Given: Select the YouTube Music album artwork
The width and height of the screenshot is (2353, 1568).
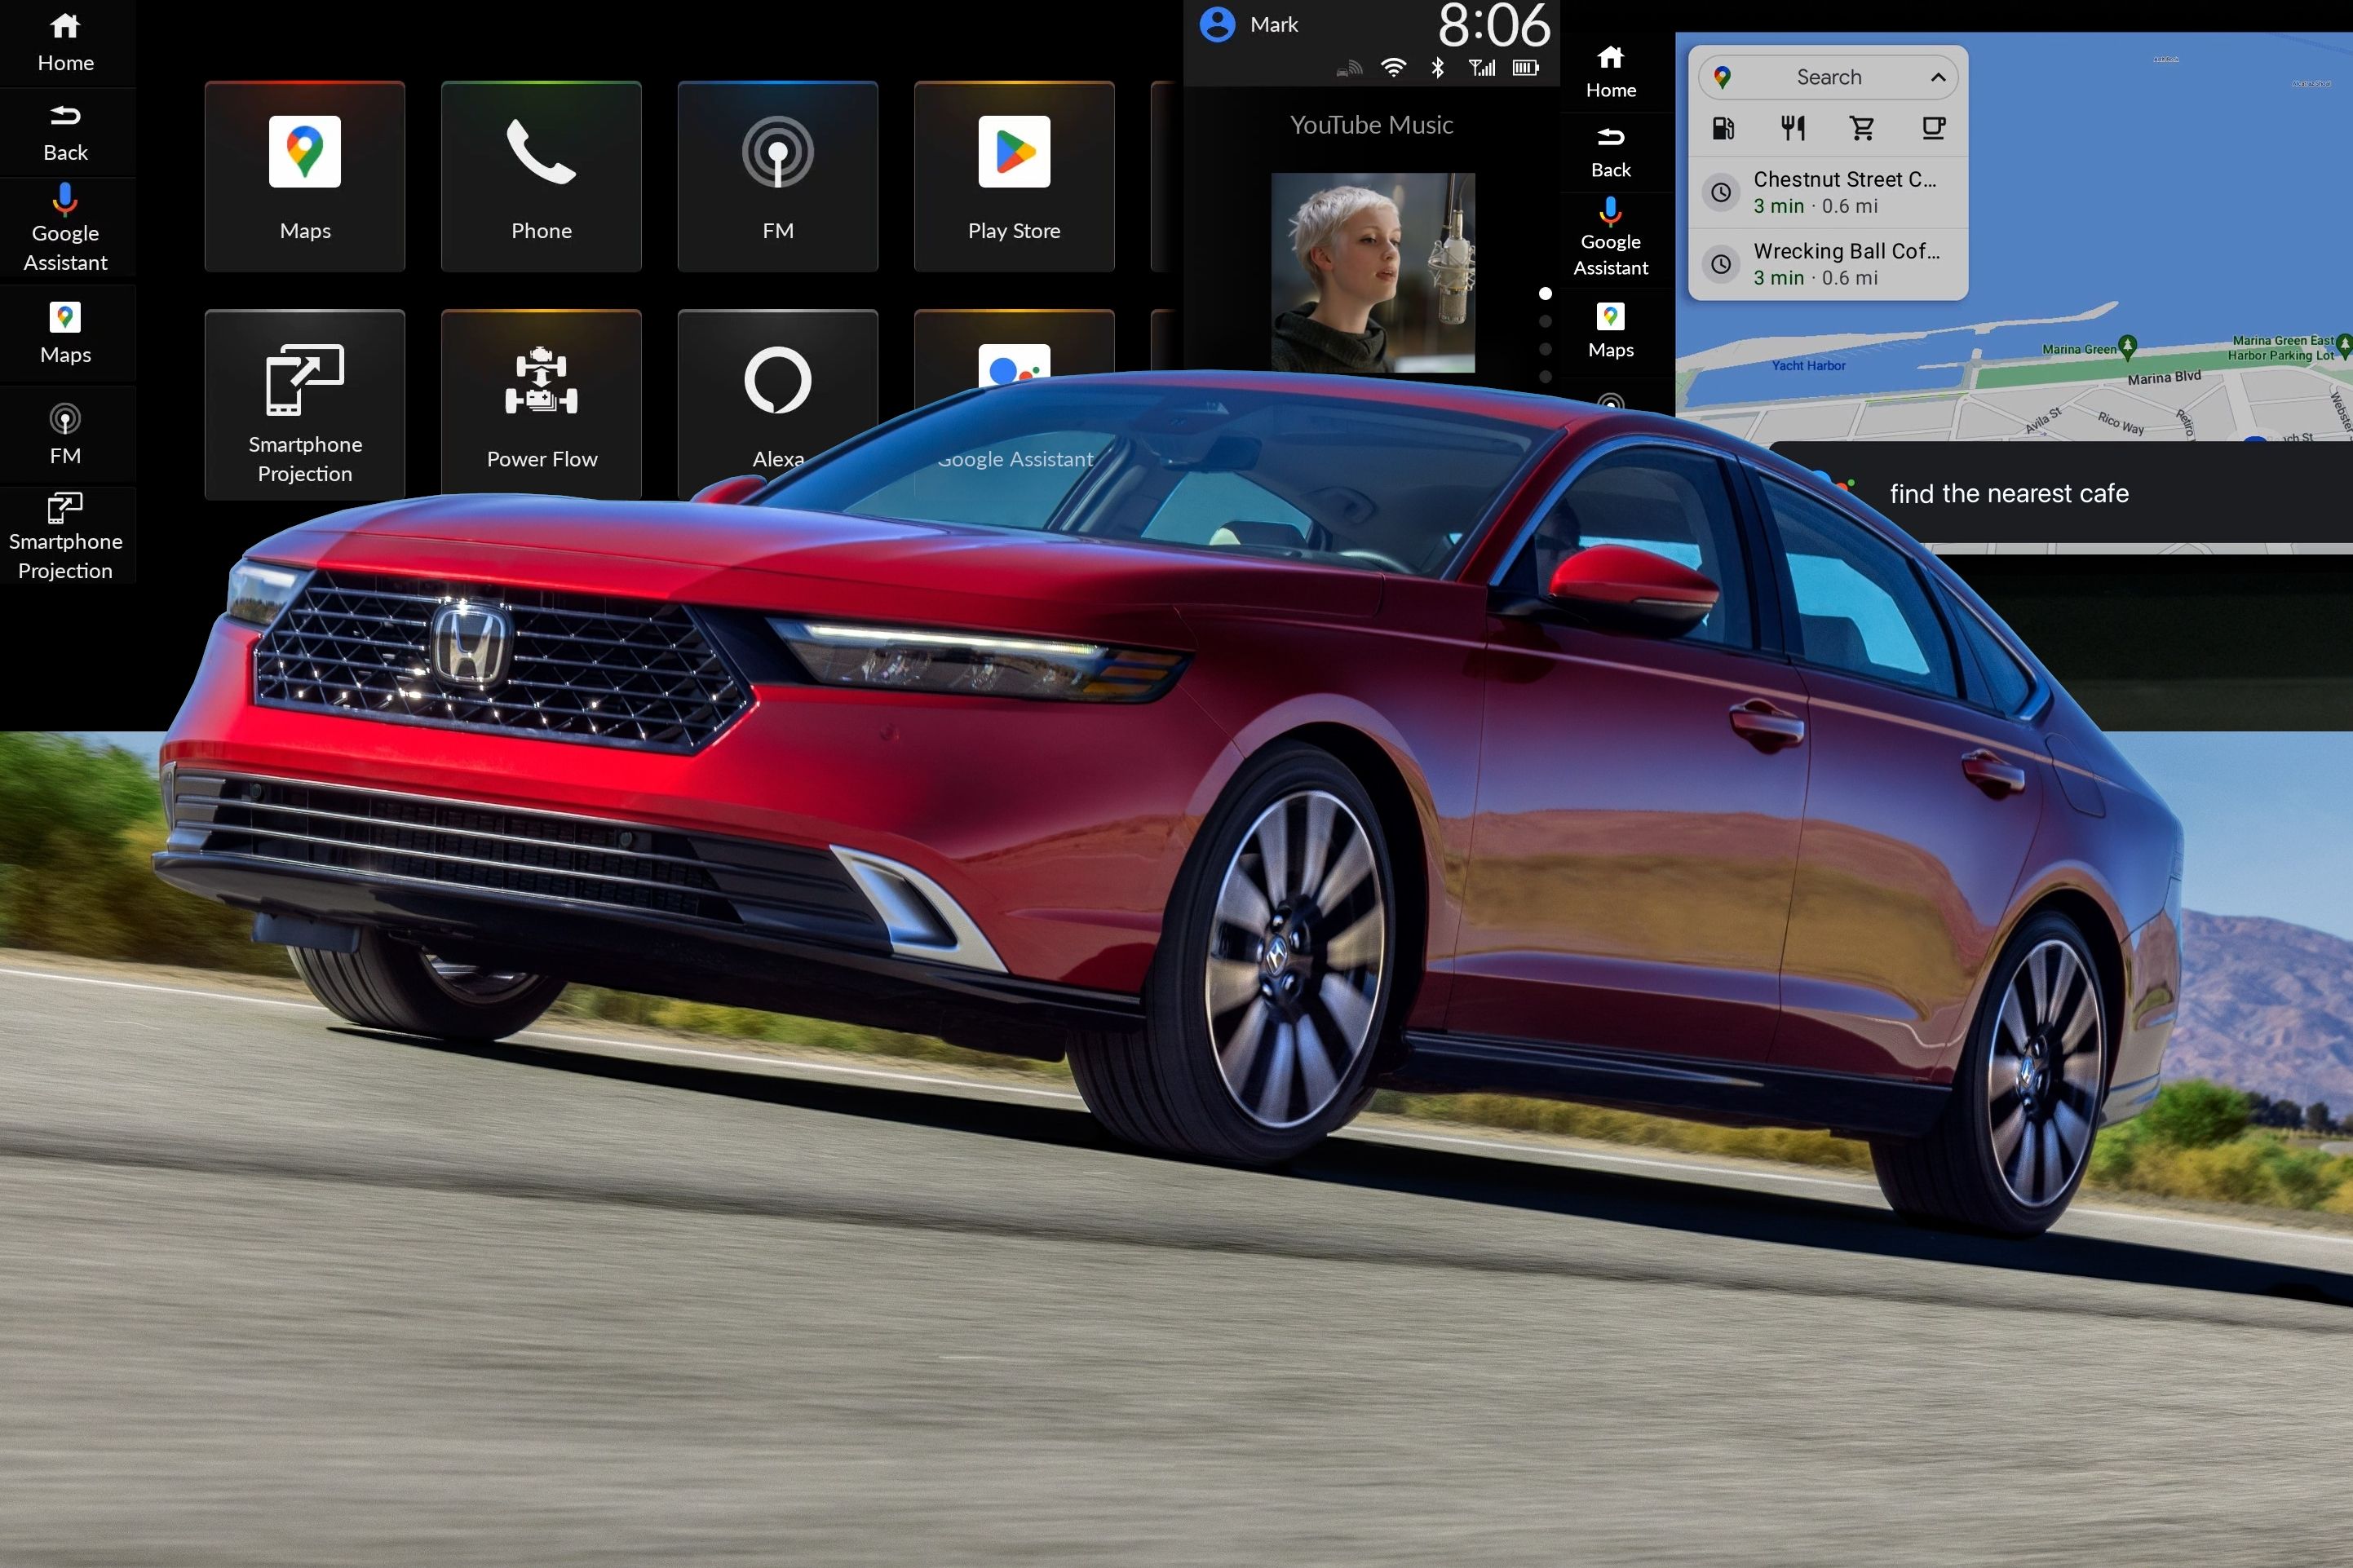Looking at the screenshot, I should point(1373,272).
